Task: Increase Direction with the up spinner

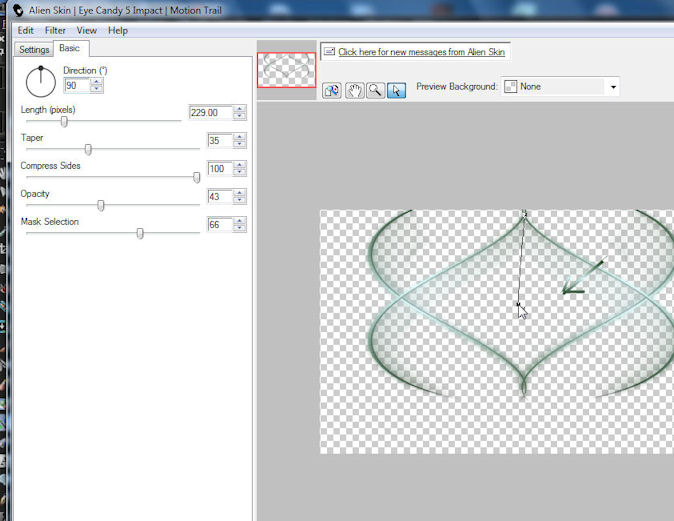Action: tap(97, 82)
